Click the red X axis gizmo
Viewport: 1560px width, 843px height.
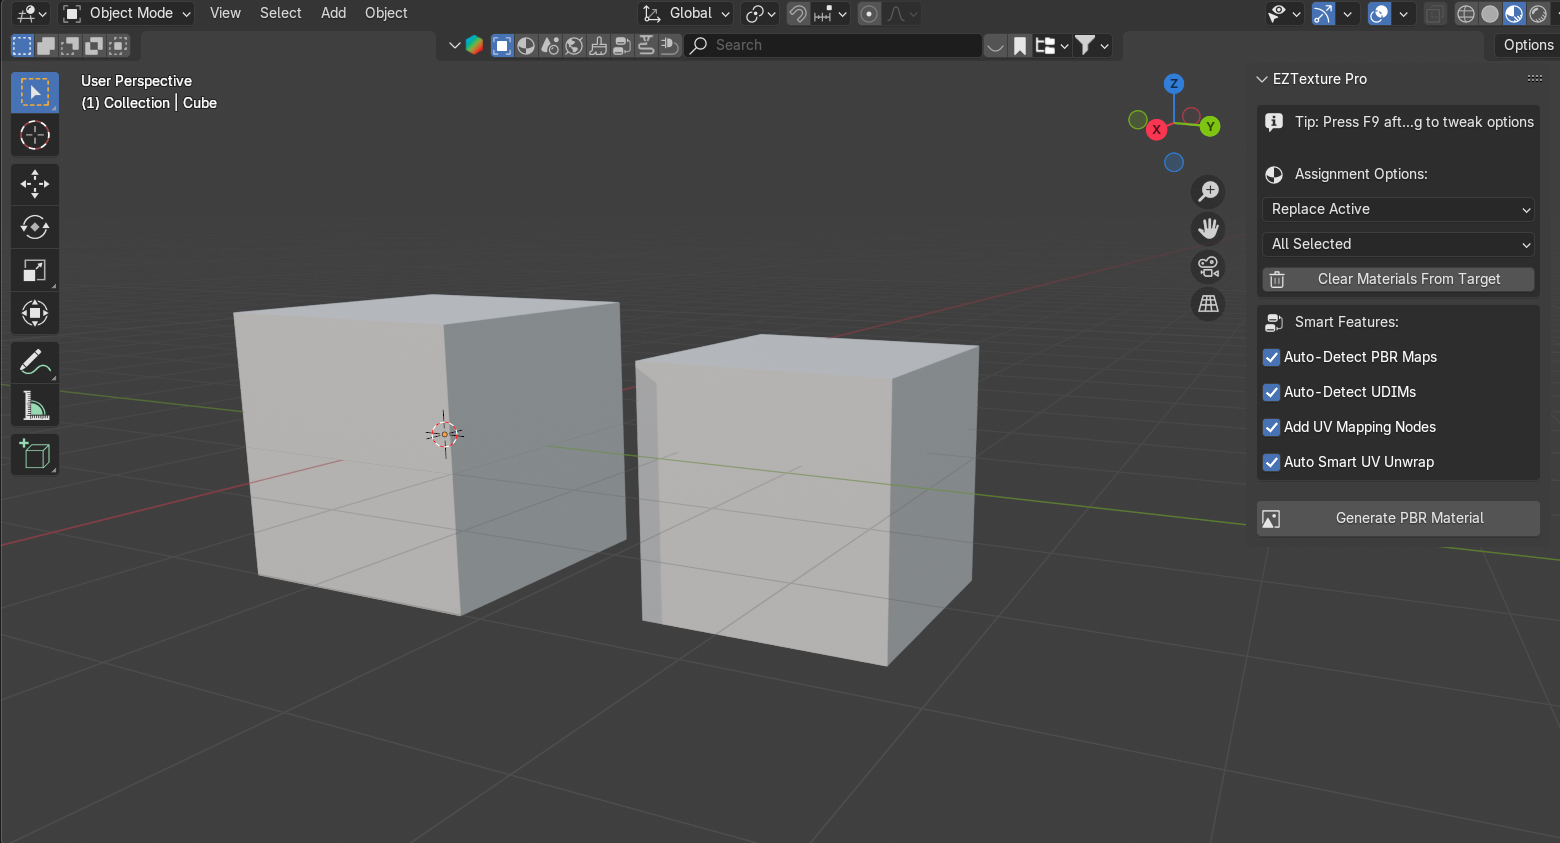pyautogui.click(x=1156, y=129)
